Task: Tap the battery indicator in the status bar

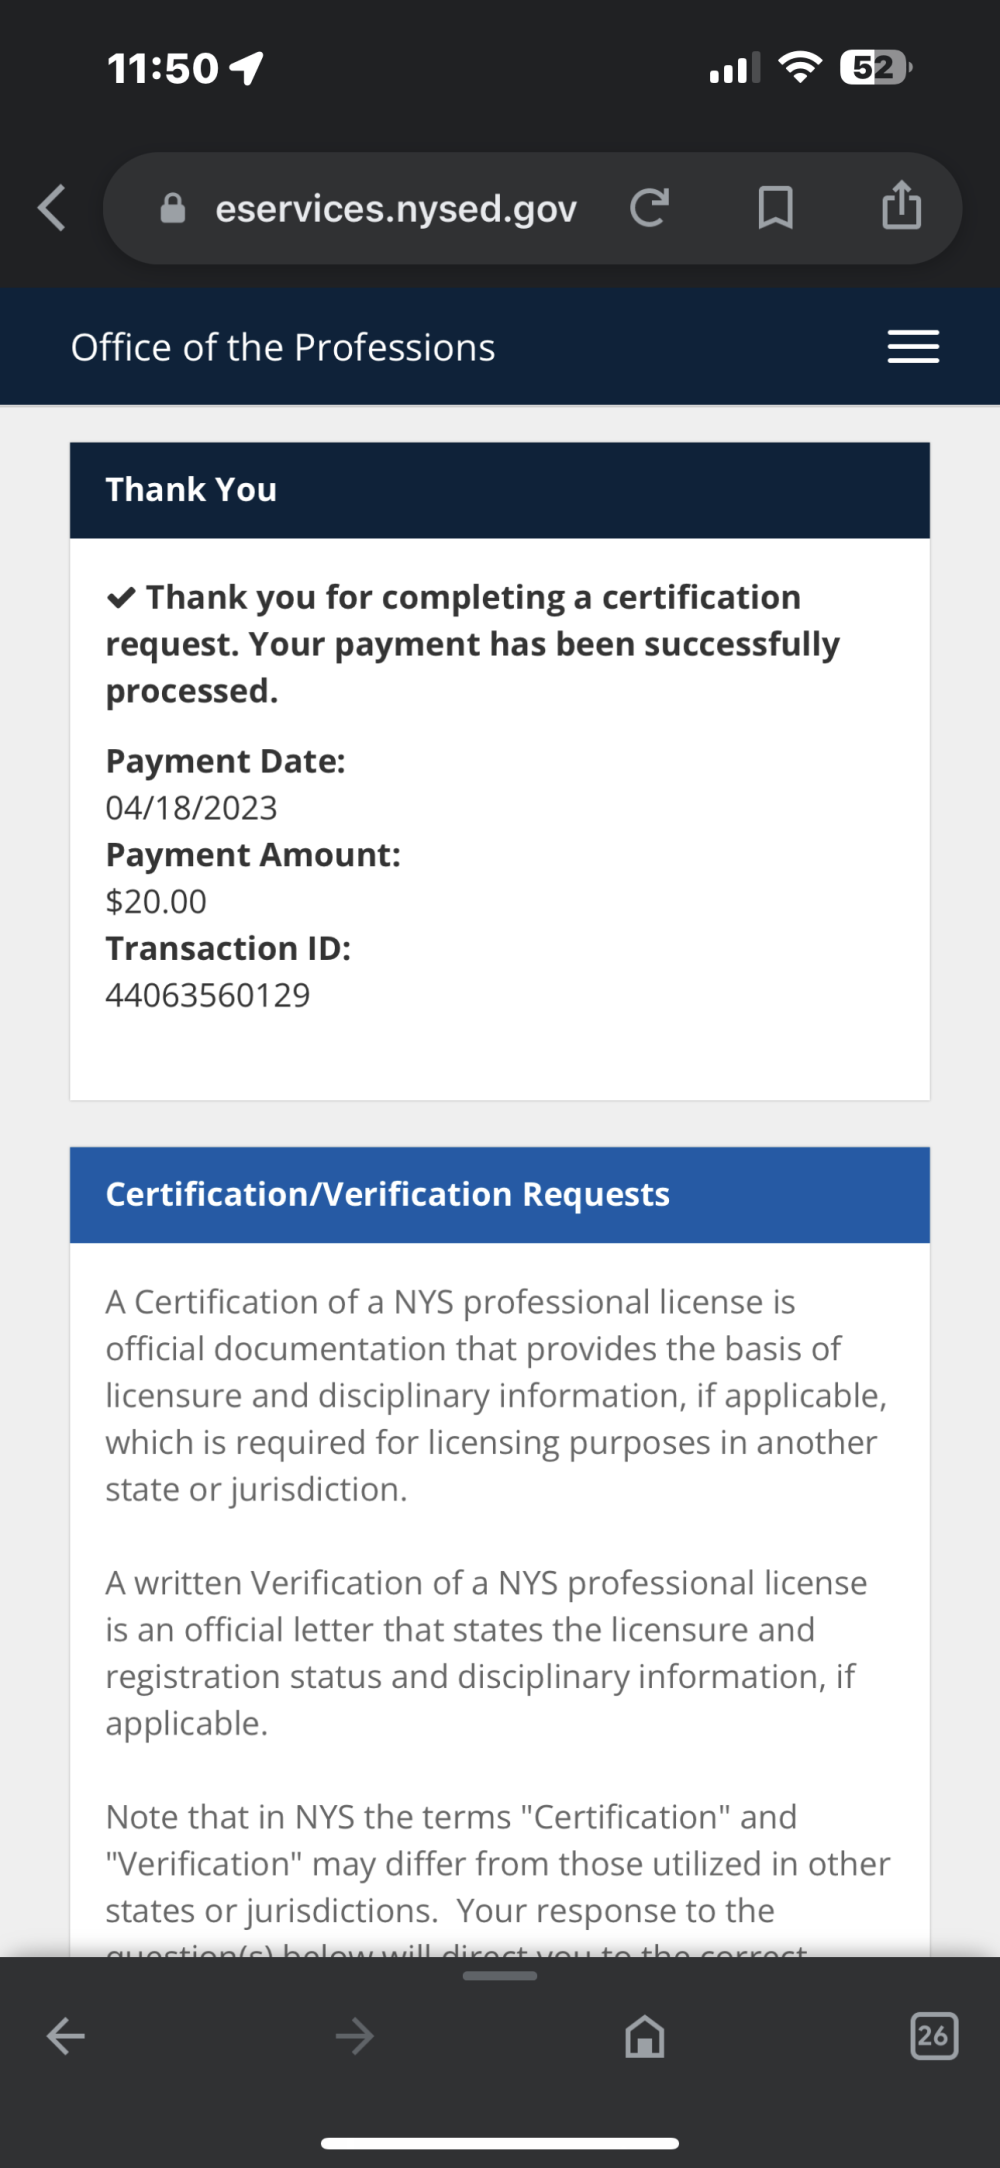Action: tap(876, 68)
